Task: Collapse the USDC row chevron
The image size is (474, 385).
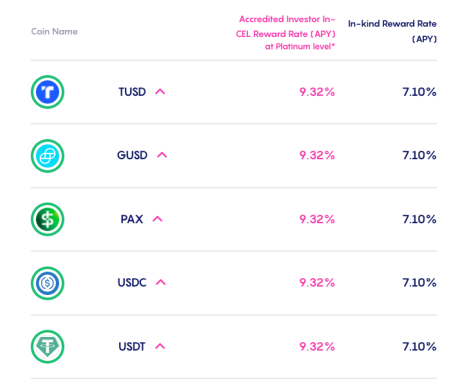Action: tap(161, 282)
